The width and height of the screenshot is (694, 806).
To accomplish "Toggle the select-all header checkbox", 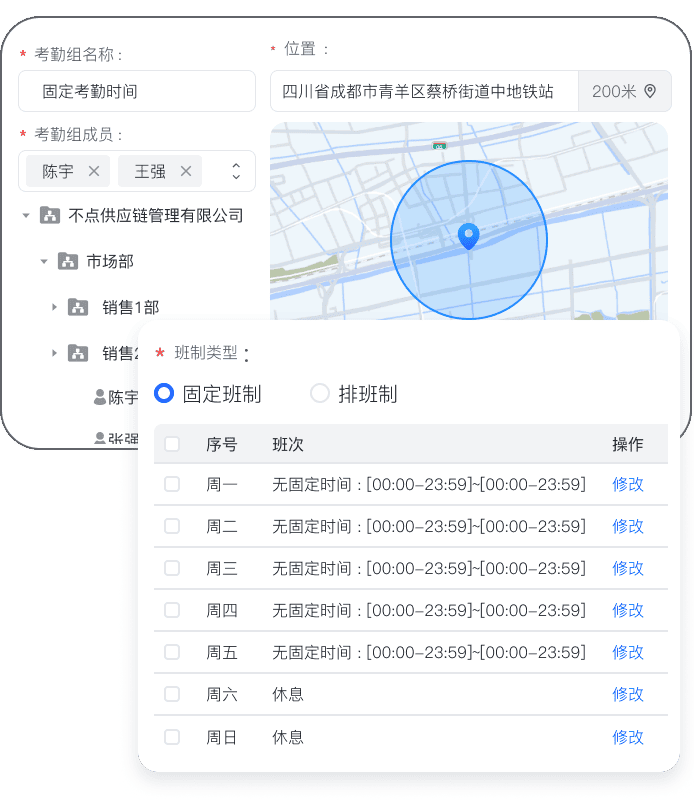I will [x=172, y=444].
